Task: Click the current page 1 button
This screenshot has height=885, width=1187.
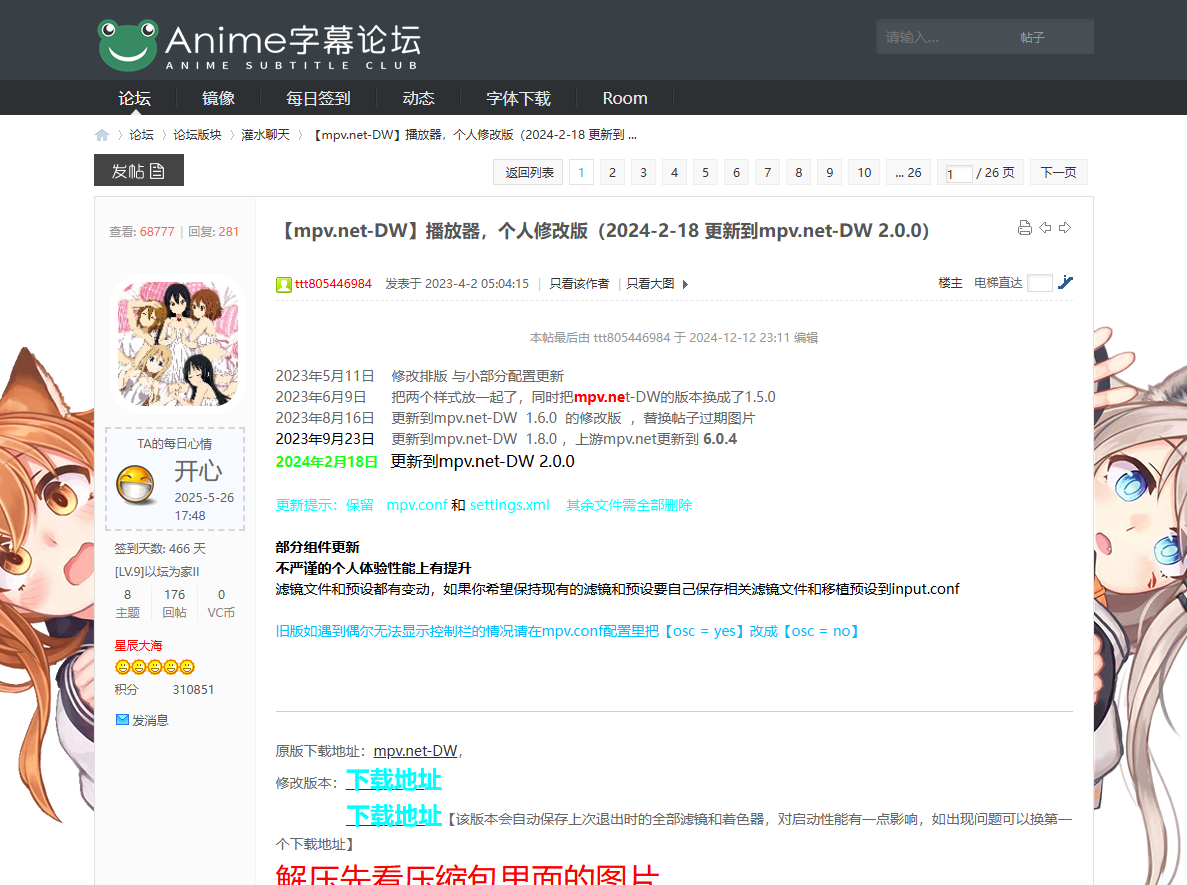Action: (581, 173)
